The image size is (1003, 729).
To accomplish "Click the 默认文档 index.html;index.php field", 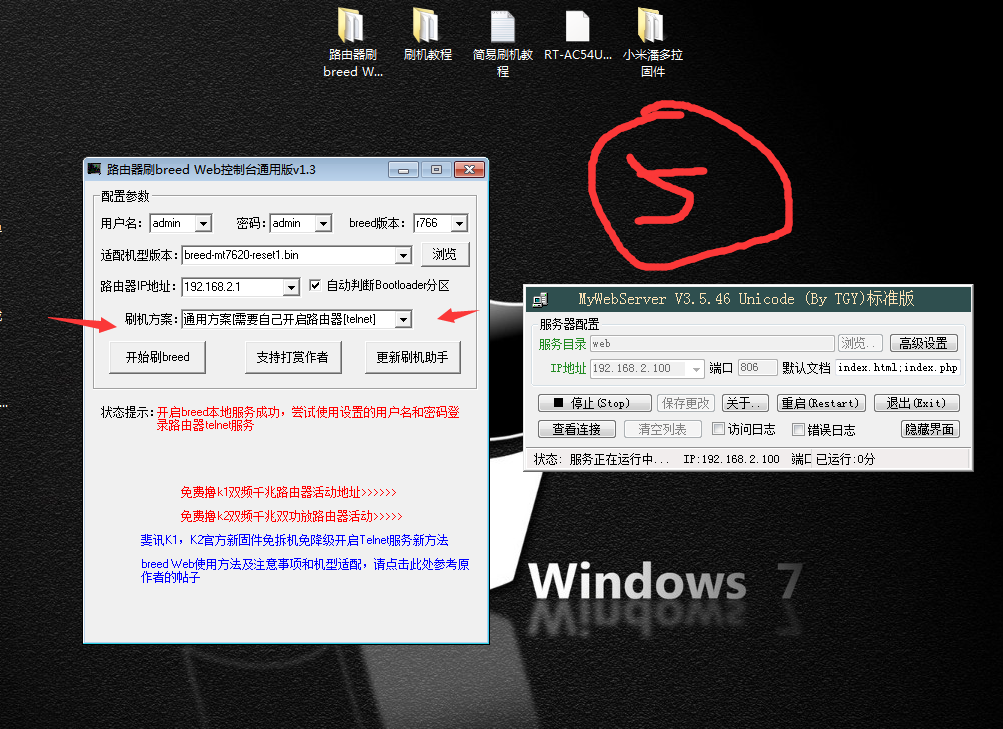I will [x=897, y=368].
